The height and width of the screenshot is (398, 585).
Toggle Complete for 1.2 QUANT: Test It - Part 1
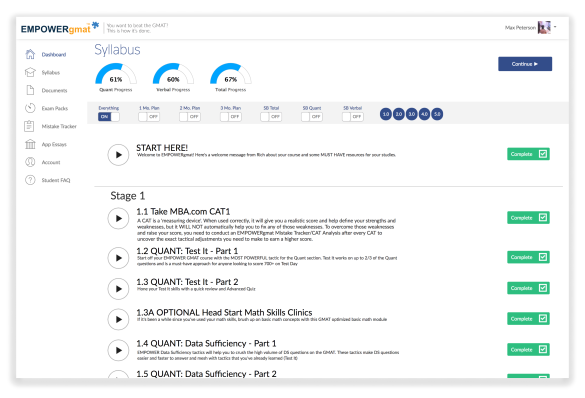coord(543,257)
